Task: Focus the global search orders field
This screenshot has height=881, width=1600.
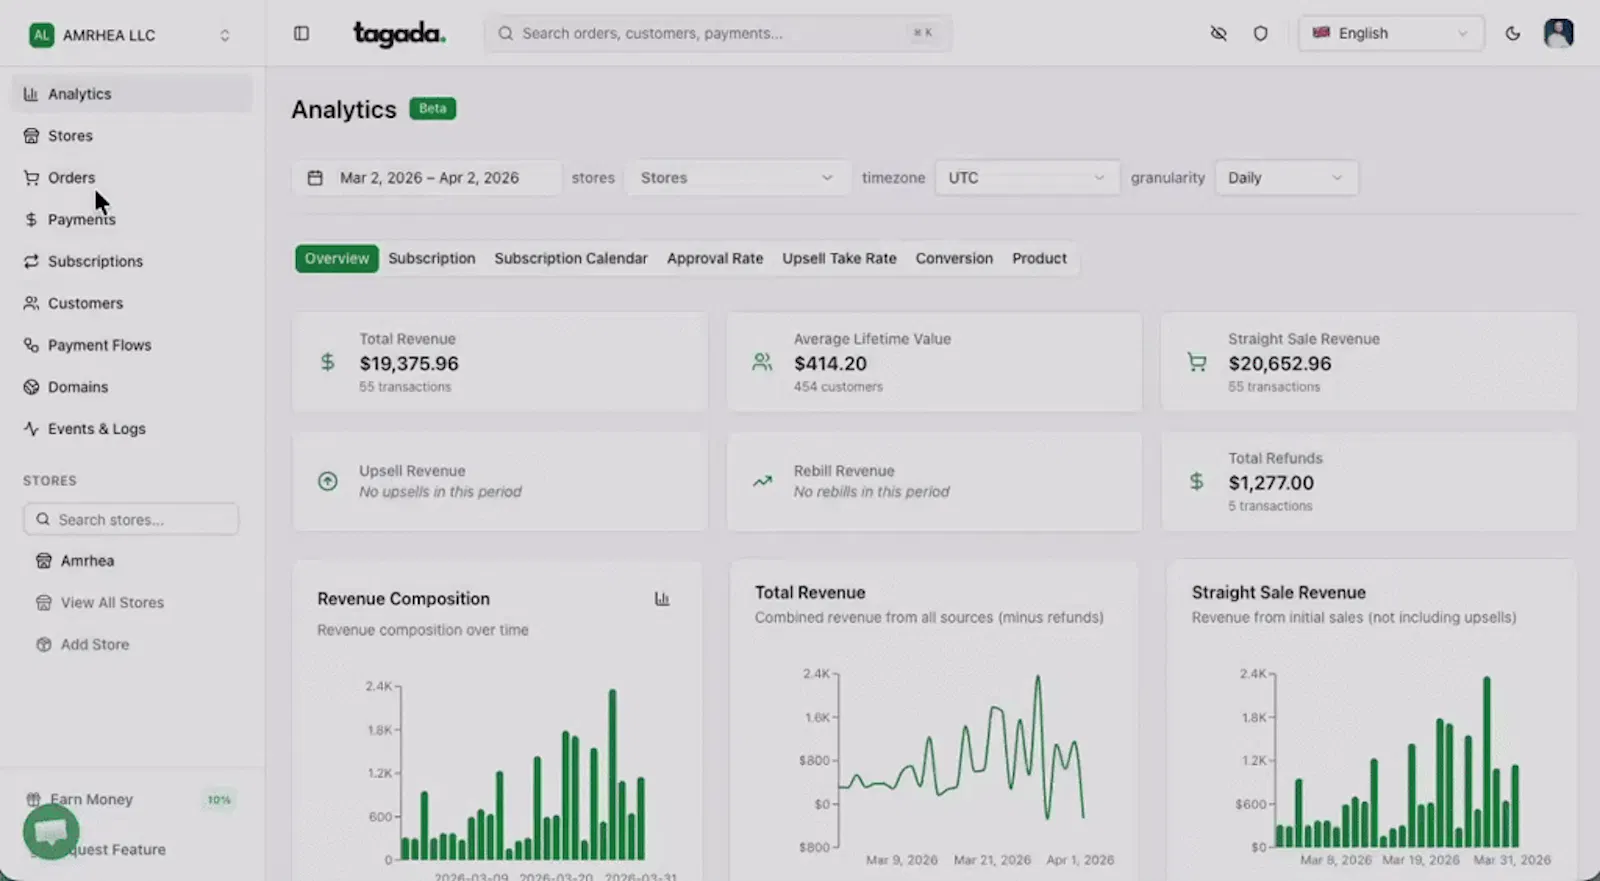Action: [x=718, y=33]
